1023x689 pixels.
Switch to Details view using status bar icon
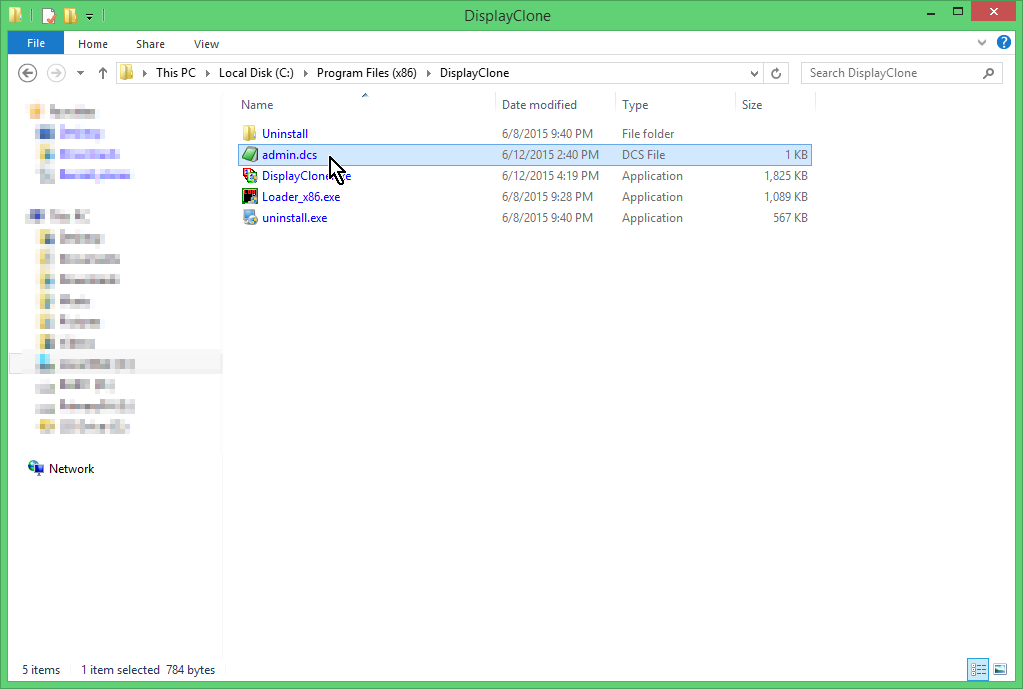[978, 669]
